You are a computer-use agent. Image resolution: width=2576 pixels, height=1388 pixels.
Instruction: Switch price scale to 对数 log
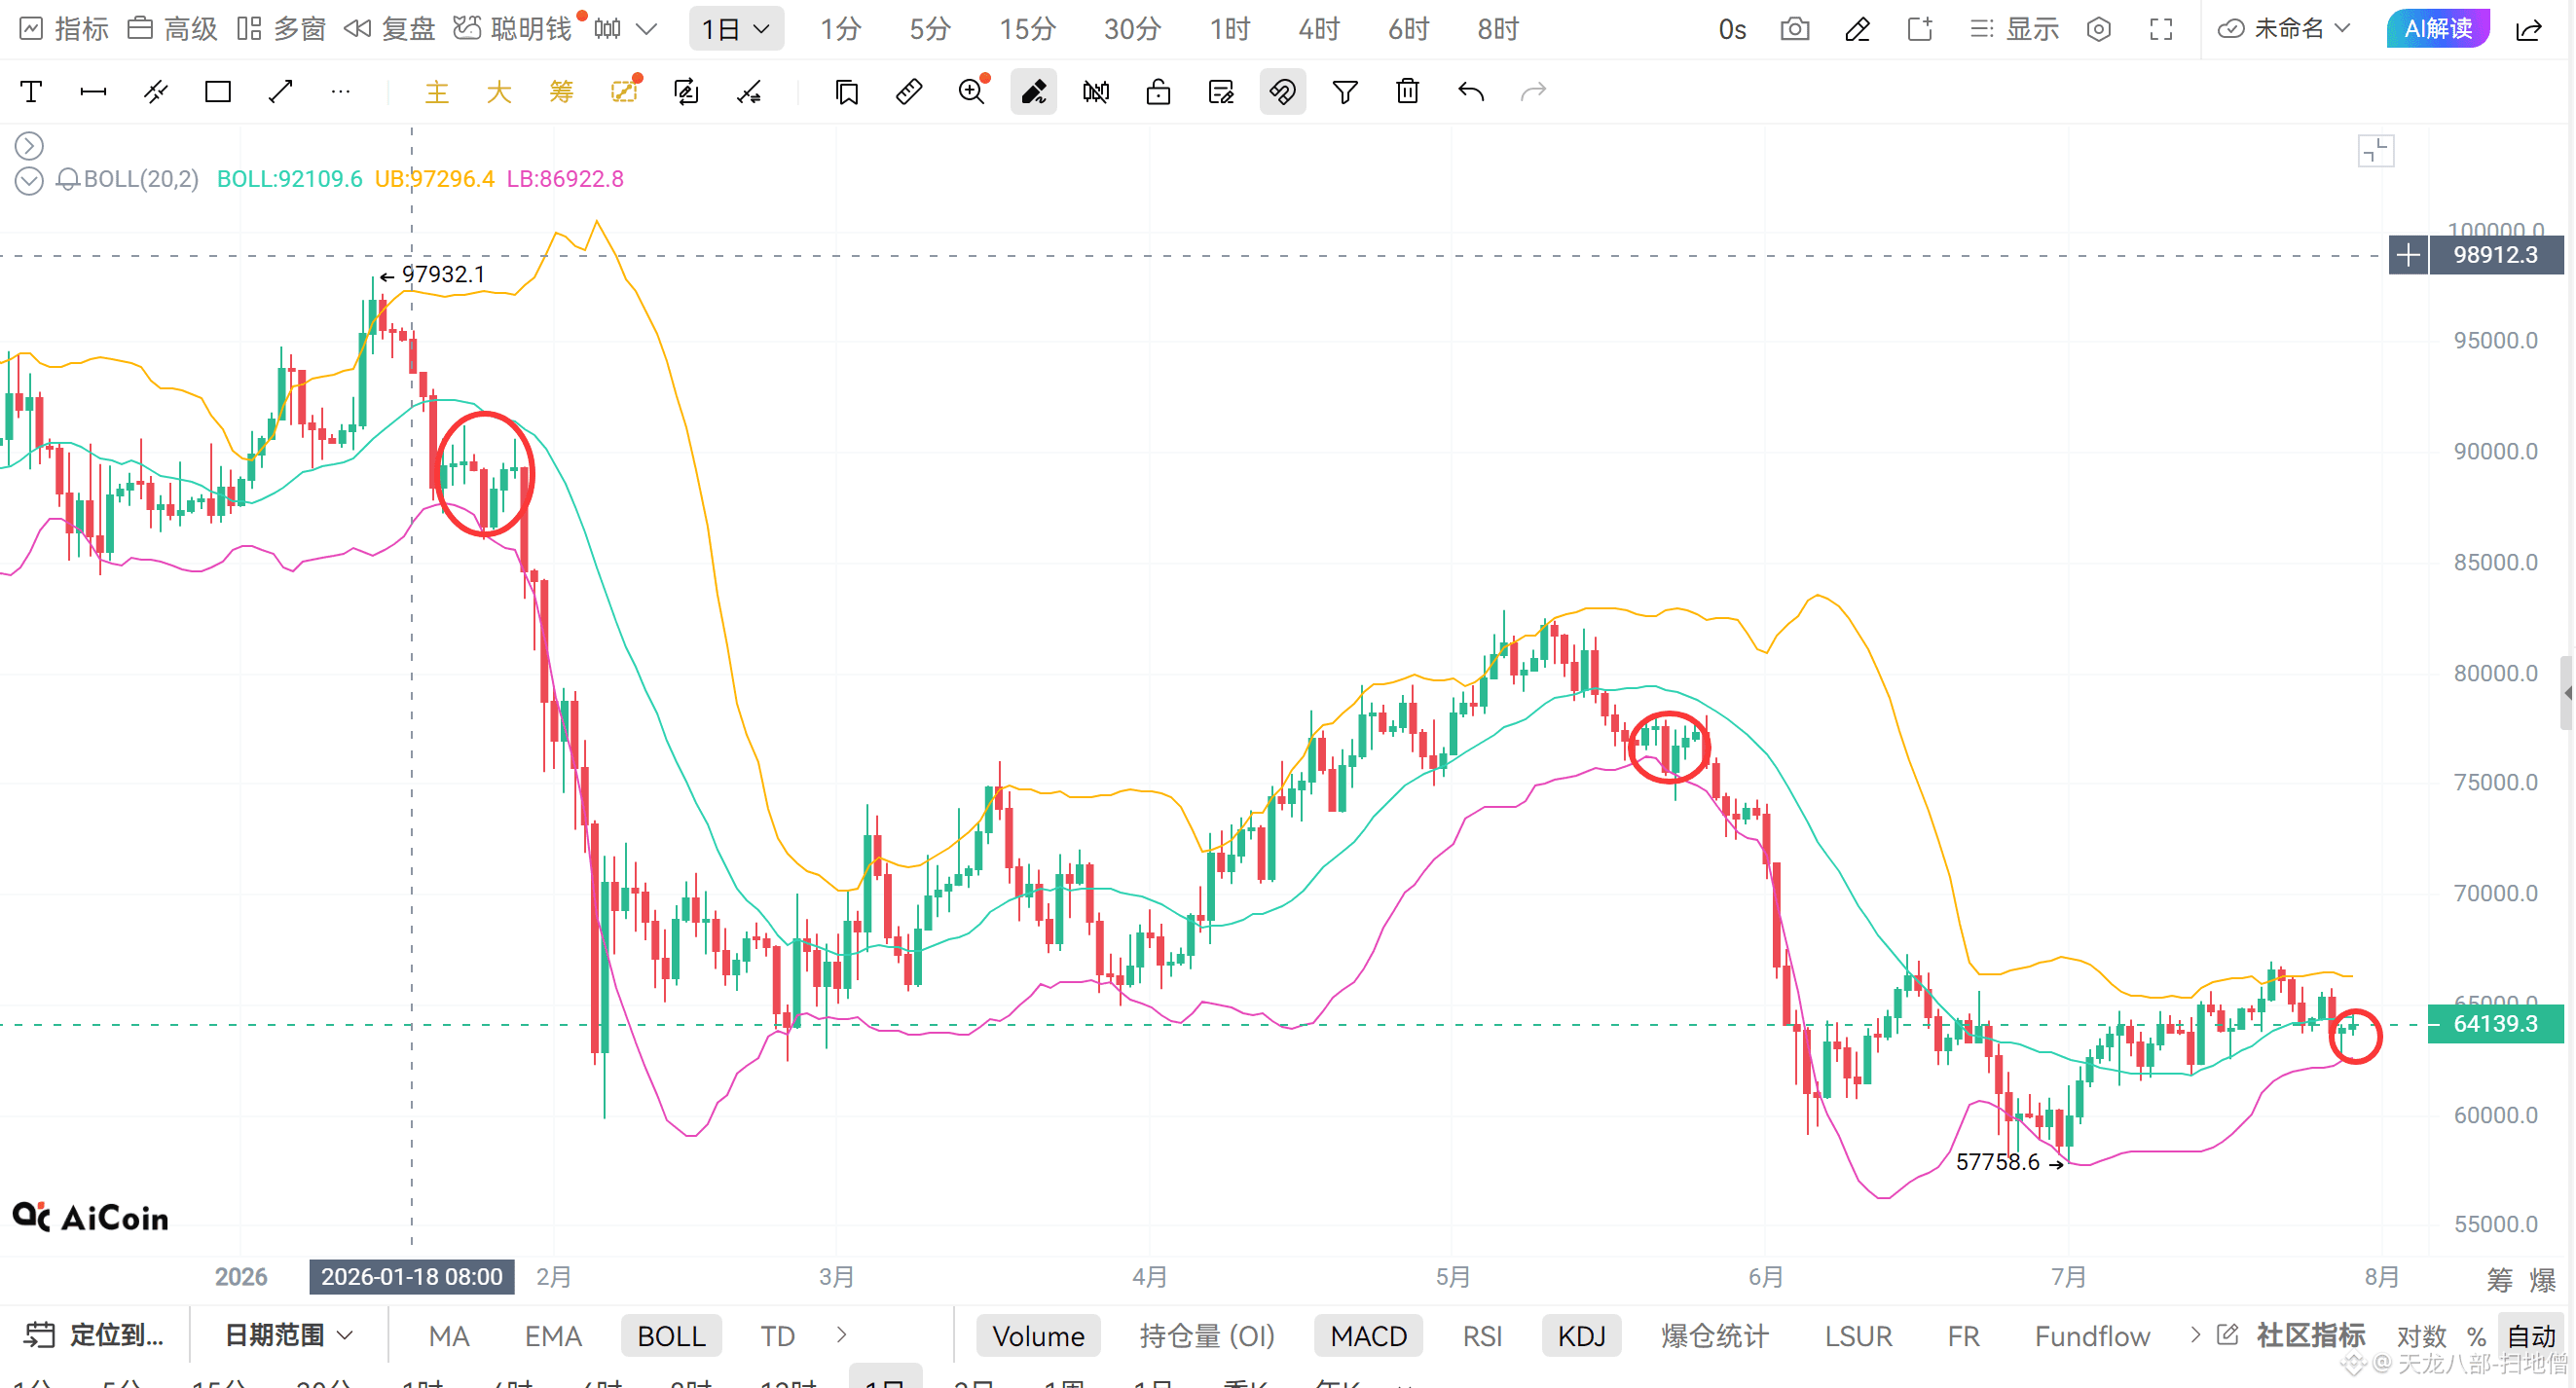pos(2421,1336)
